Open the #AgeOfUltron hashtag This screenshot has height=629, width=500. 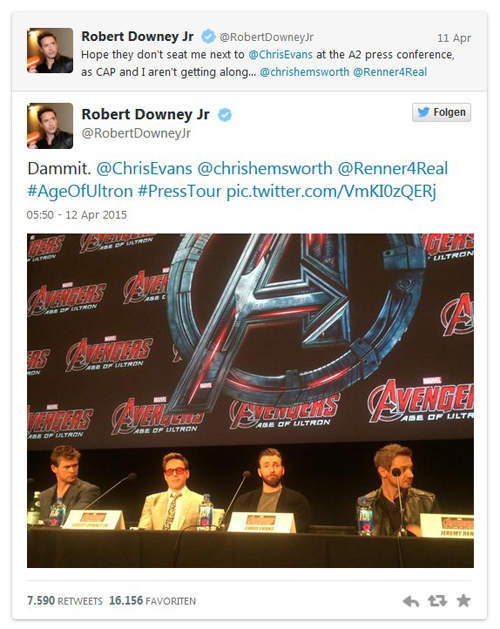(80, 191)
